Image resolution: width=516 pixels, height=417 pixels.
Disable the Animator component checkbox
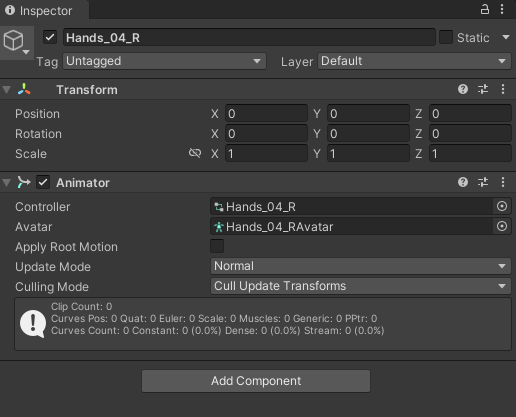click(43, 182)
